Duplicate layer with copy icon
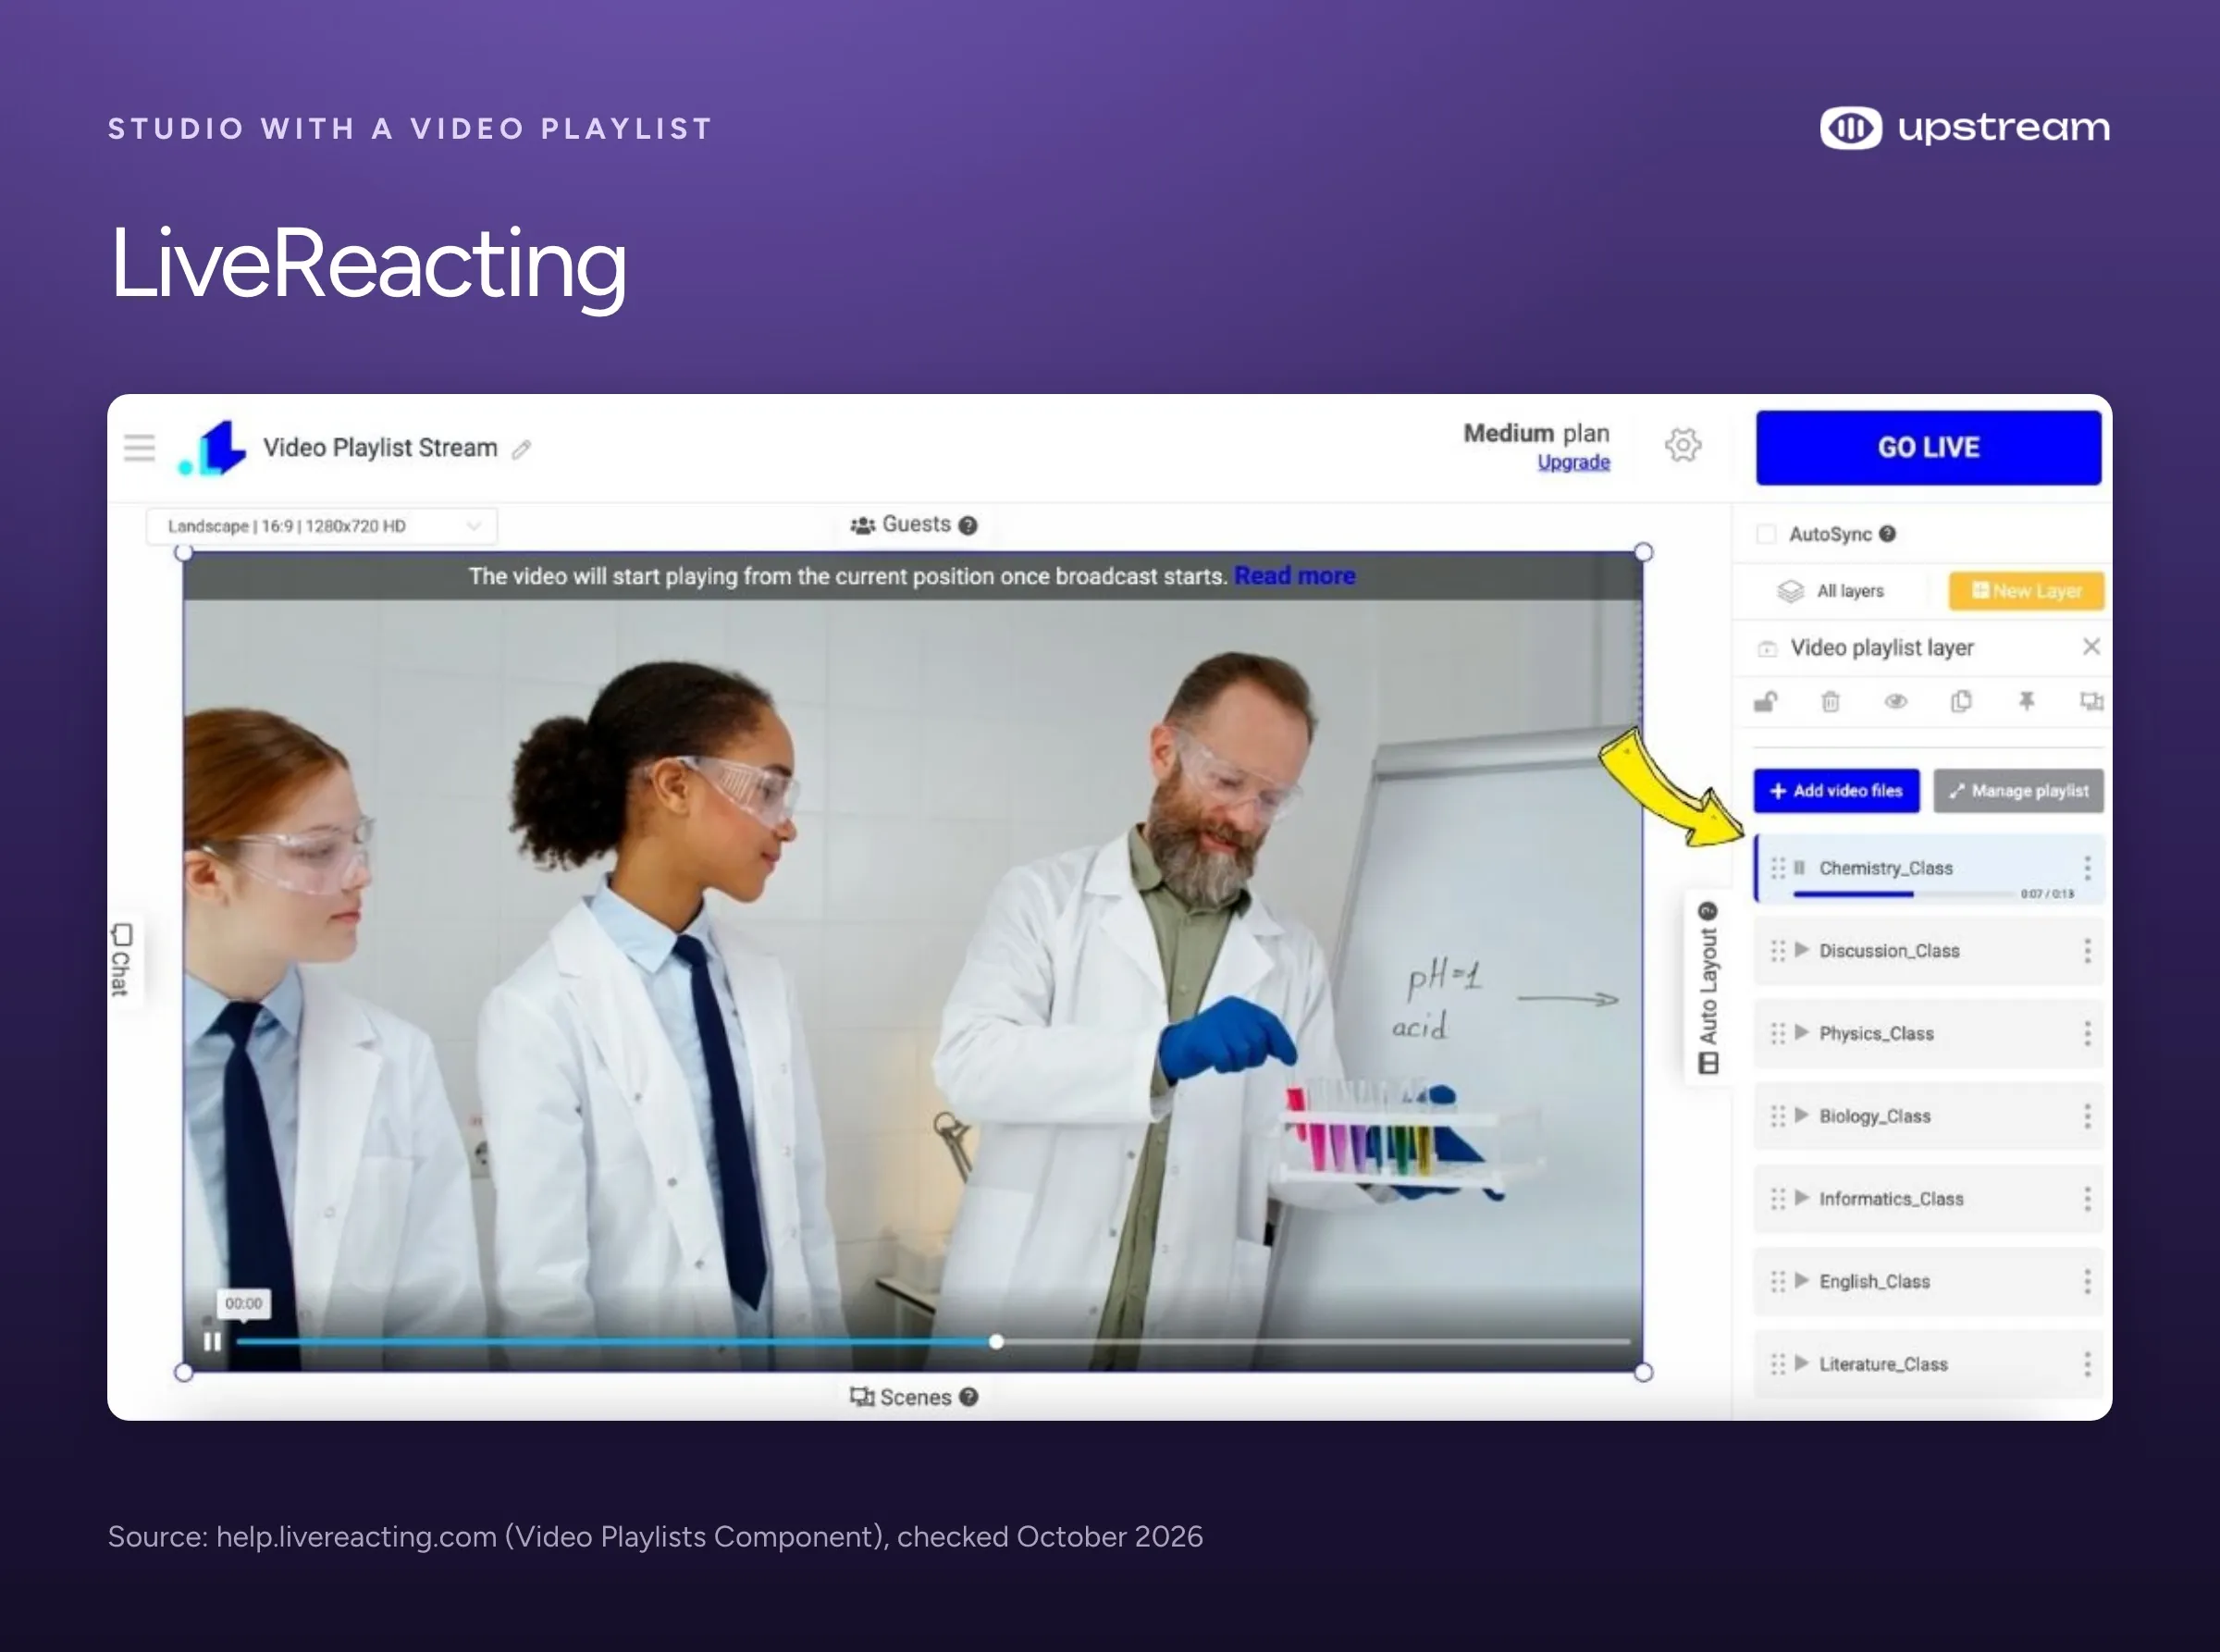 coord(1961,702)
